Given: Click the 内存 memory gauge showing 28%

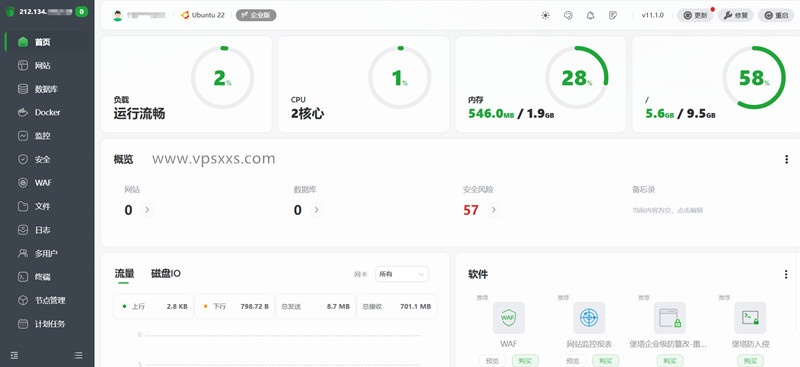Looking at the screenshot, I should (577, 78).
